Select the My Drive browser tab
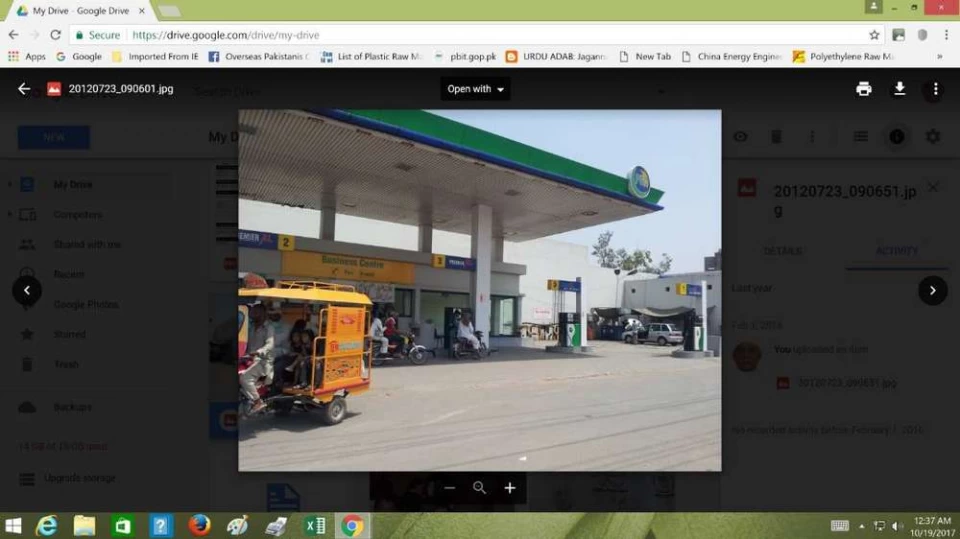 click(81, 11)
